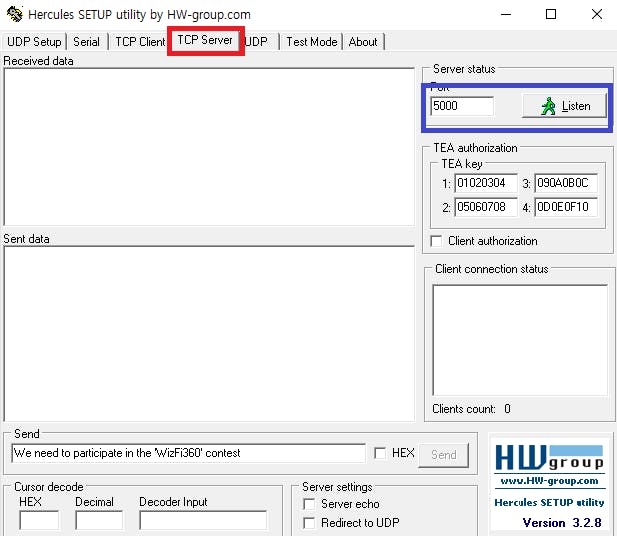Minimize the Hercules window
The image size is (617, 536).
(x=506, y=15)
